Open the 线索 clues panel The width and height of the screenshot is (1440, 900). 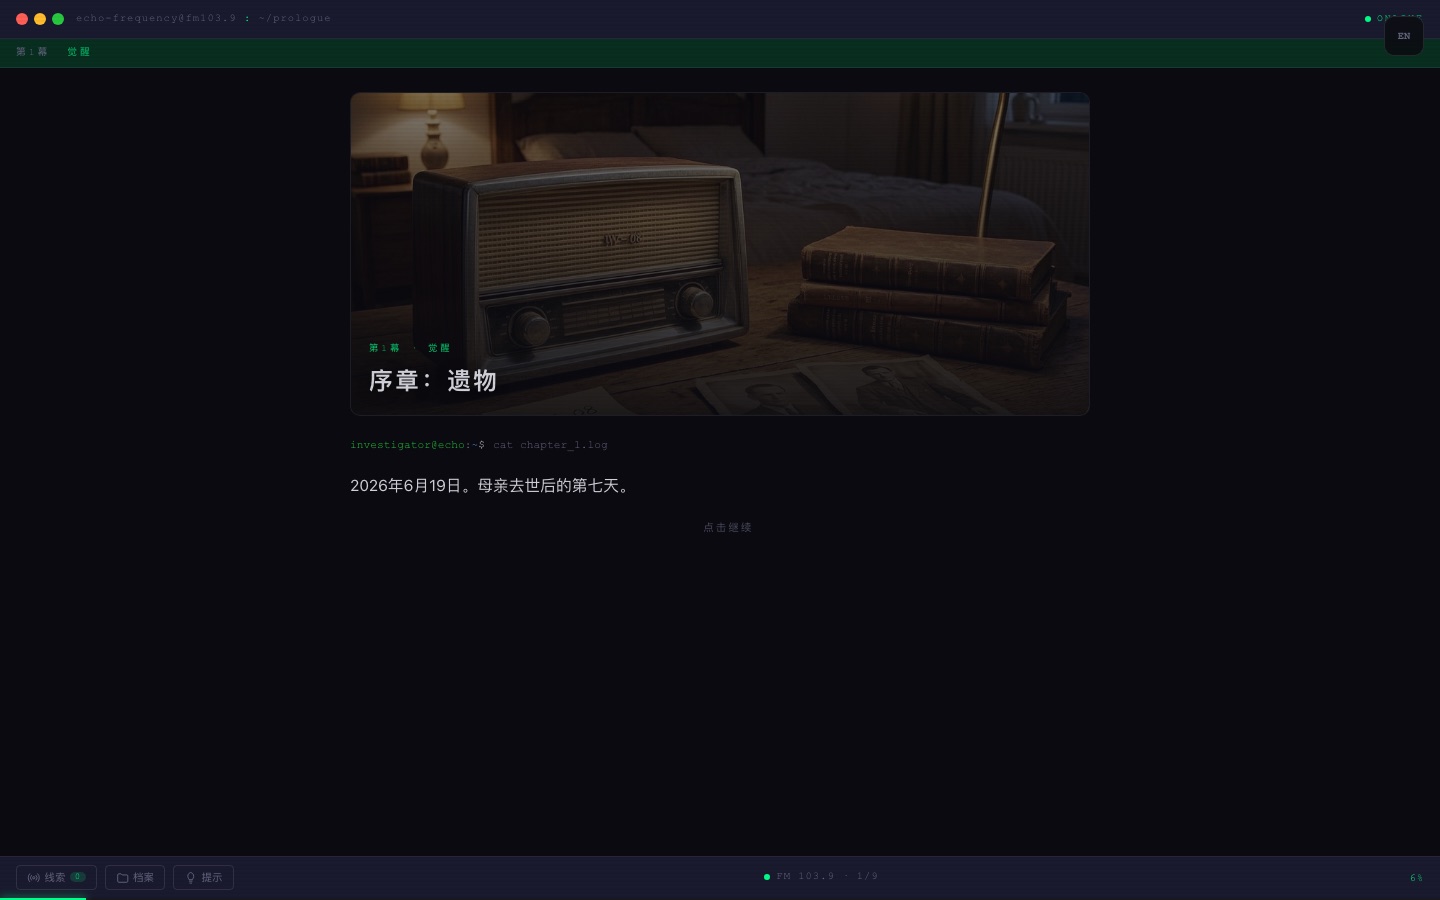56,877
